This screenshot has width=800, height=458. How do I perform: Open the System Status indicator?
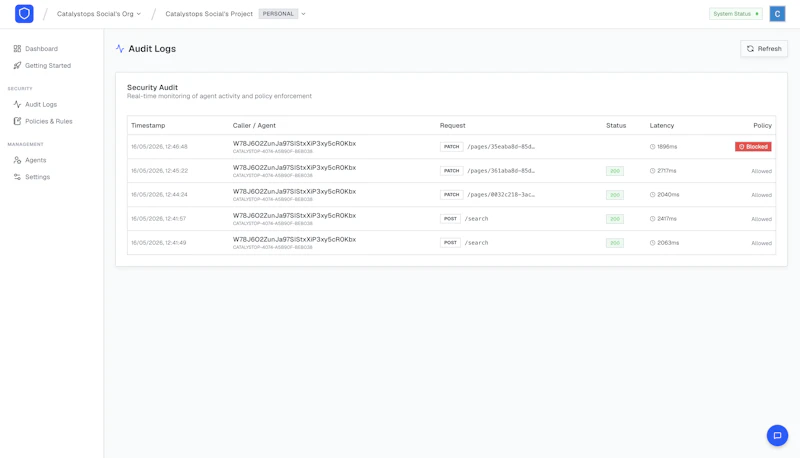(x=735, y=14)
